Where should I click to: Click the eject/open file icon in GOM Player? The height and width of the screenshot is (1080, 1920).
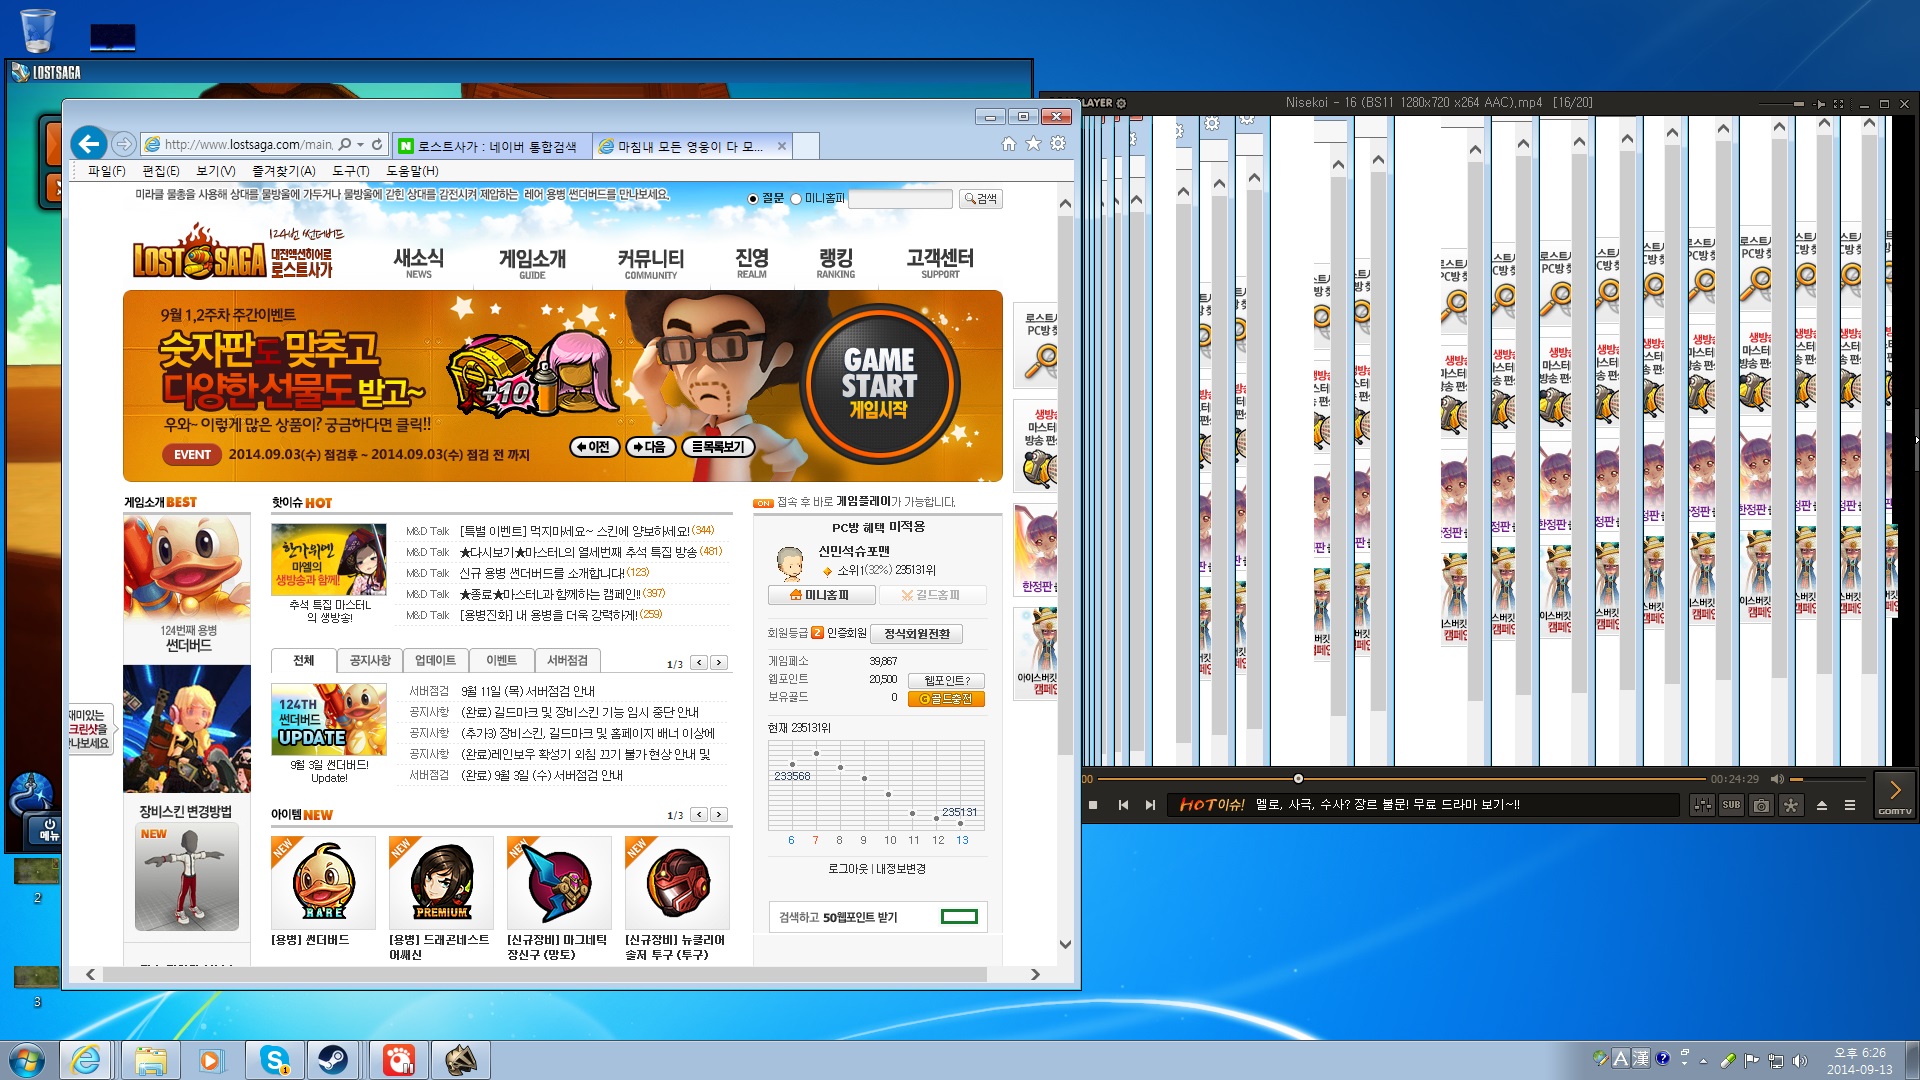pos(1822,805)
